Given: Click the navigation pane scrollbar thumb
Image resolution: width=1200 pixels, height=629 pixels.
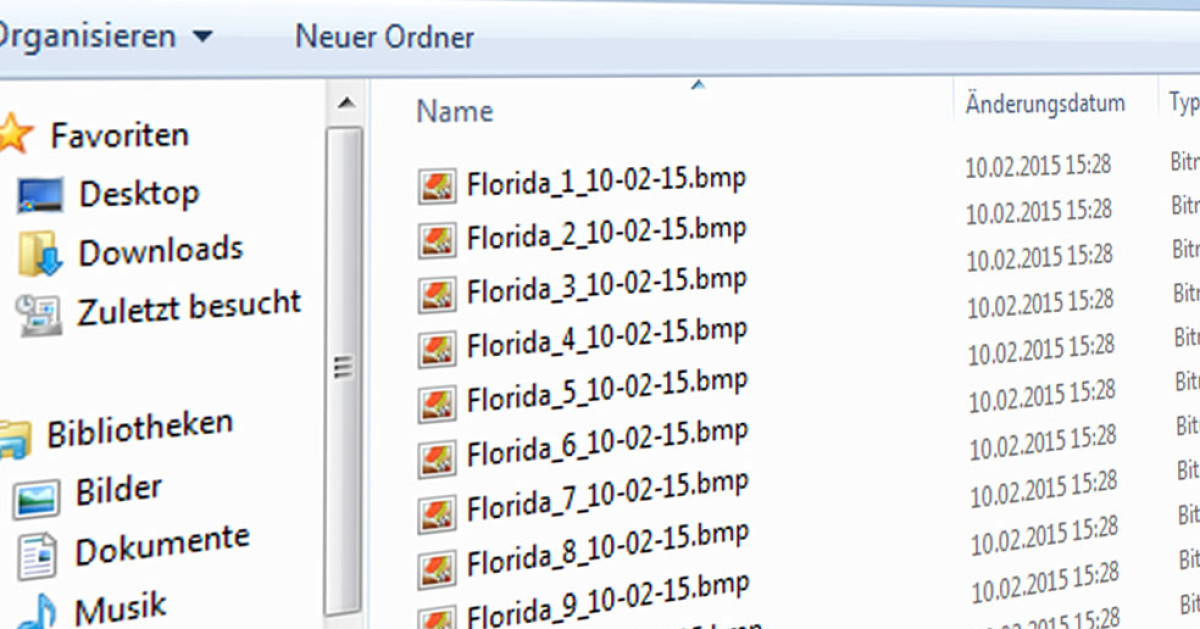Looking at the screenshot, I should (344, 366).
